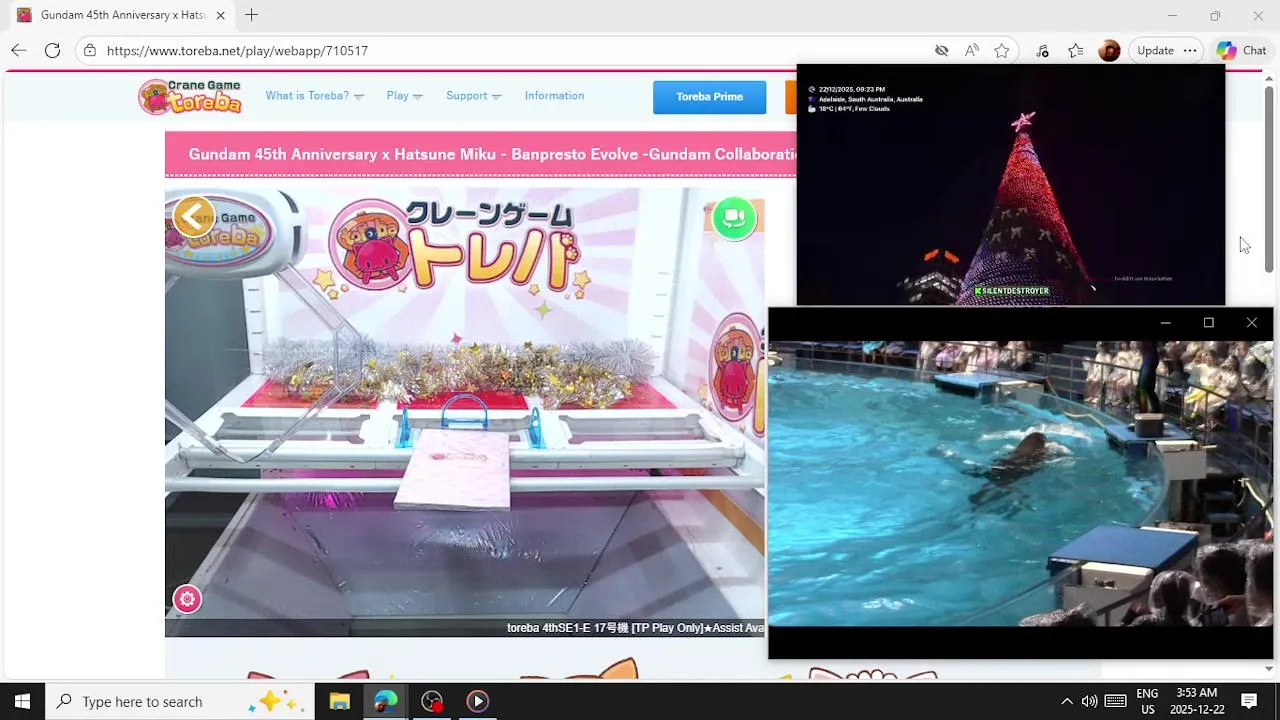
Task: Open the notification center icon
Action: point(1249,701)
